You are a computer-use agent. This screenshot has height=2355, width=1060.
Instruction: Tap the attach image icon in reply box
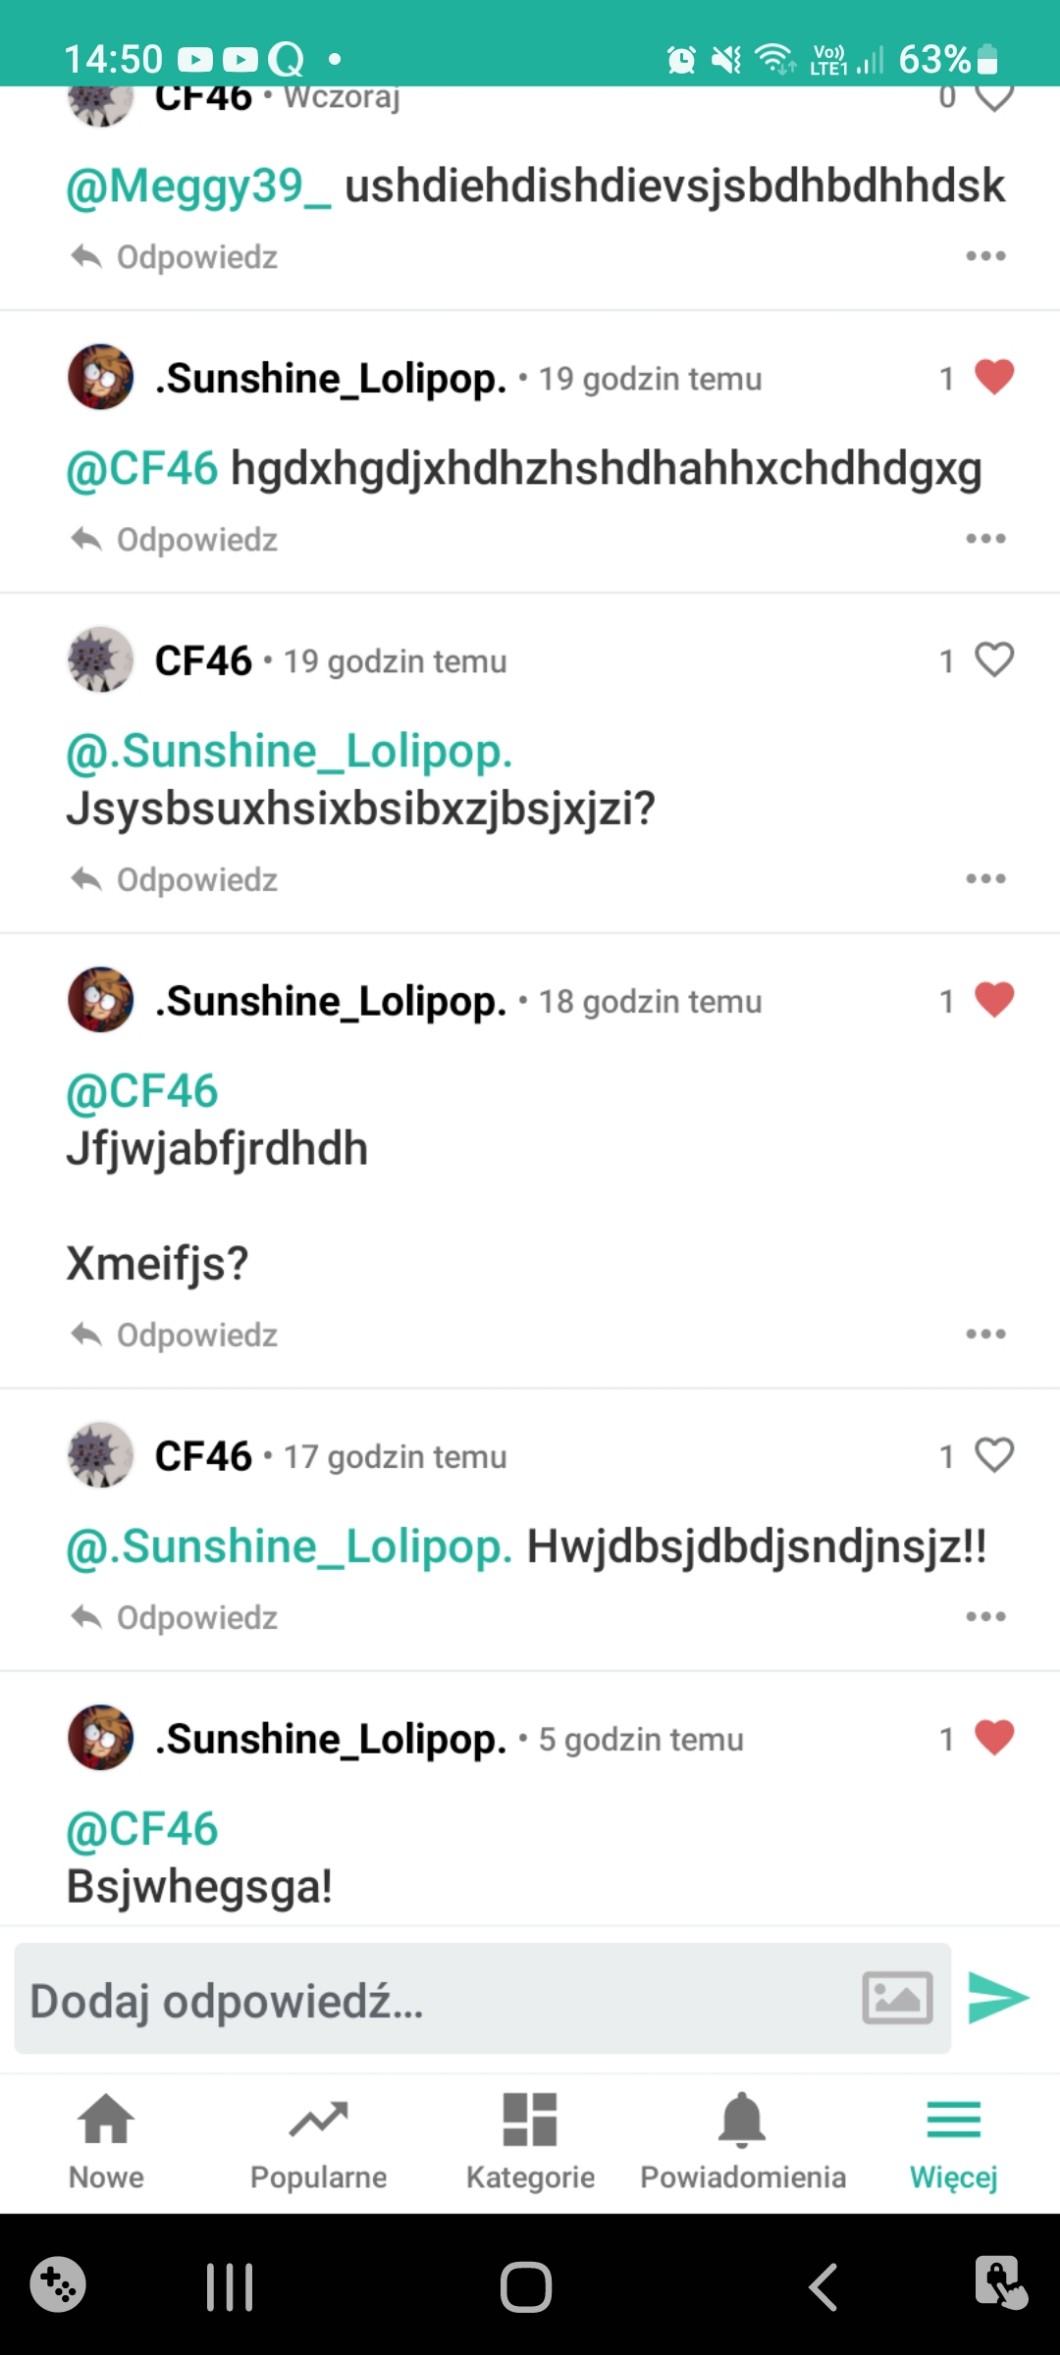coord(897,1998)
